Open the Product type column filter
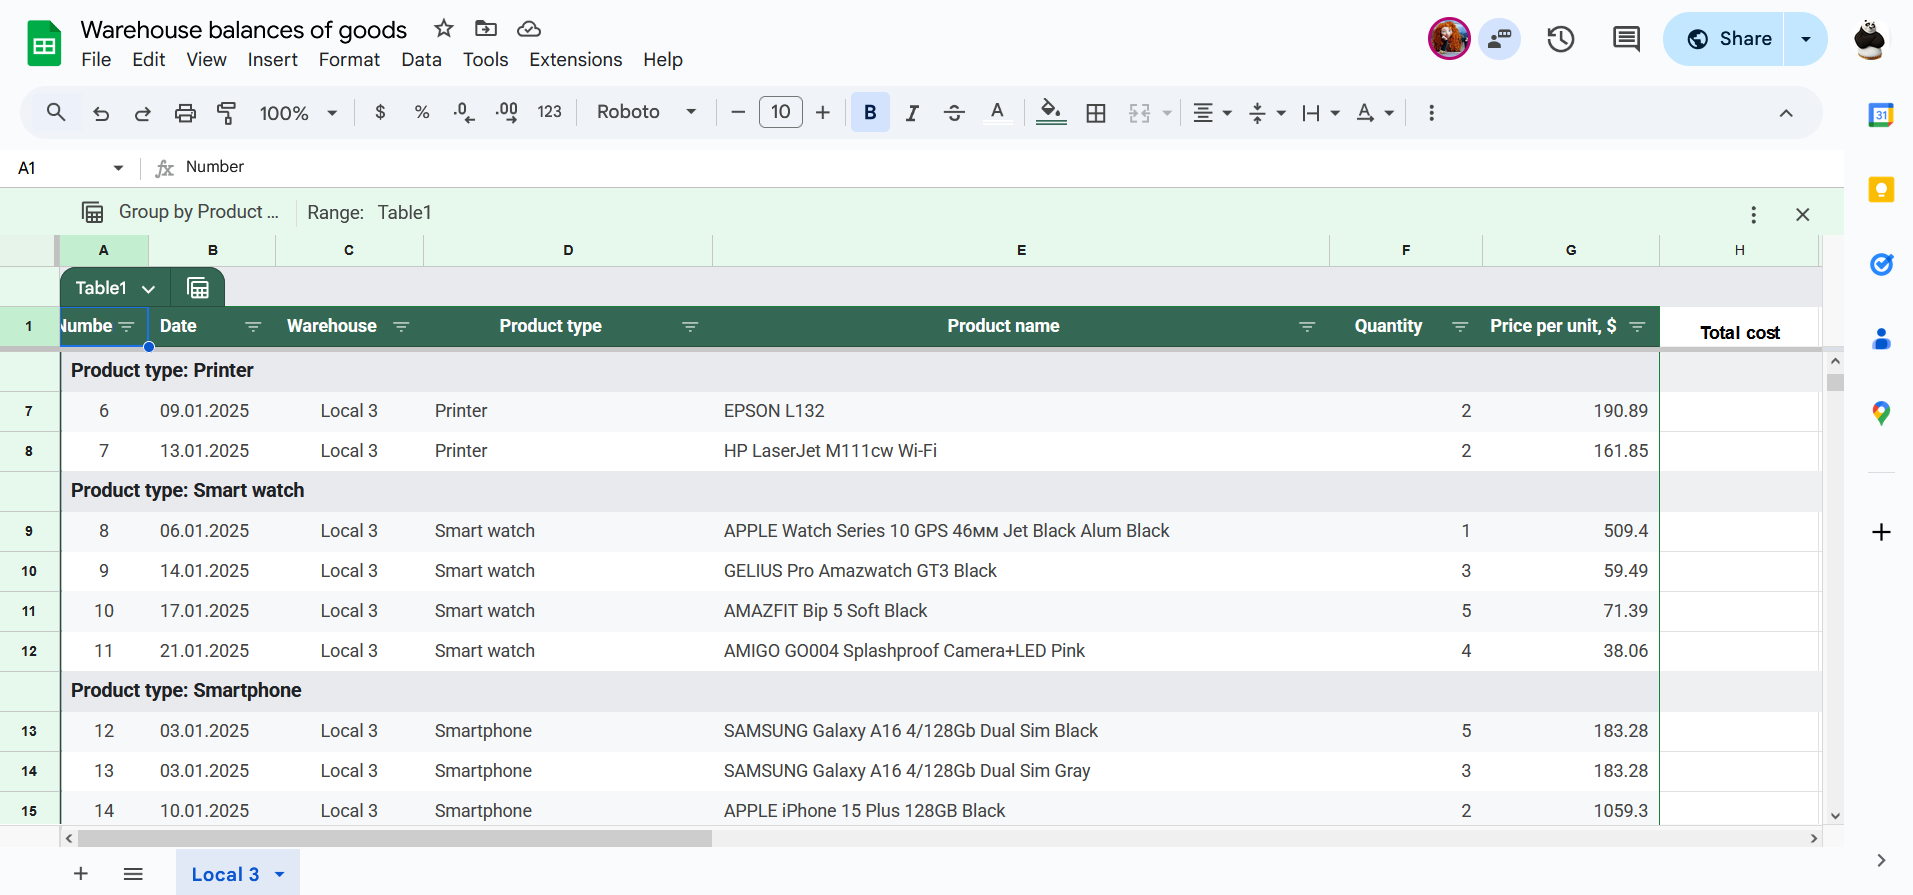The width and height of the screenshot is (1913, 895). coord(690,327)
